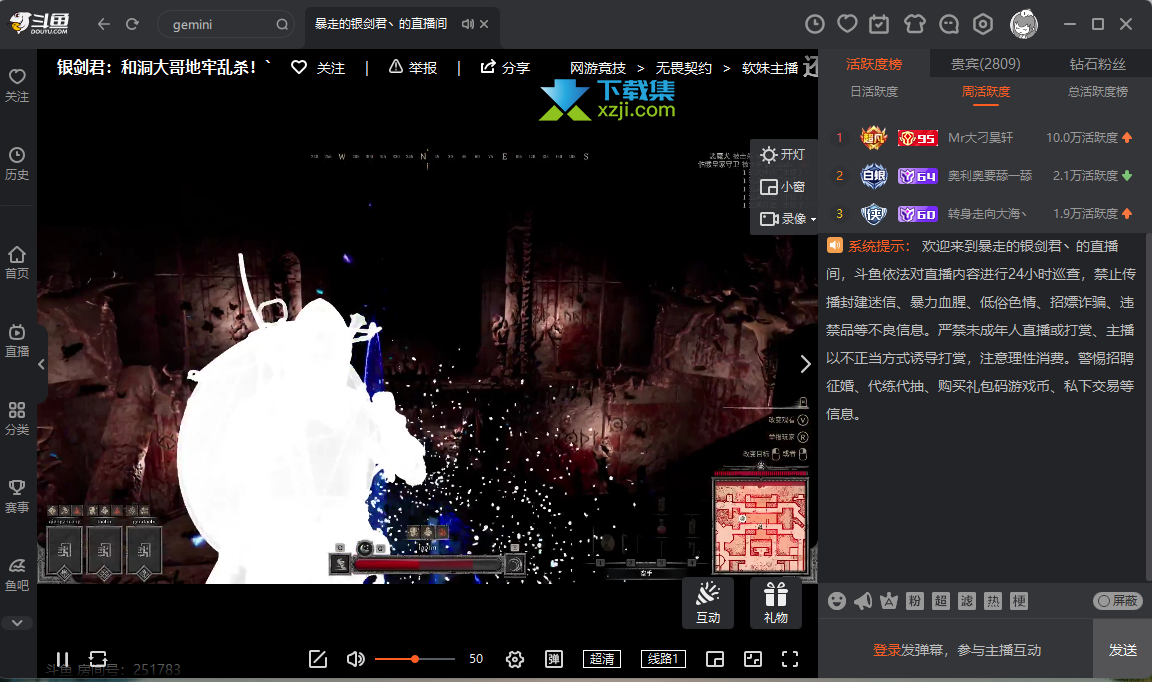Share the stream with 分享
The image size is (1152, 682).
505,68
